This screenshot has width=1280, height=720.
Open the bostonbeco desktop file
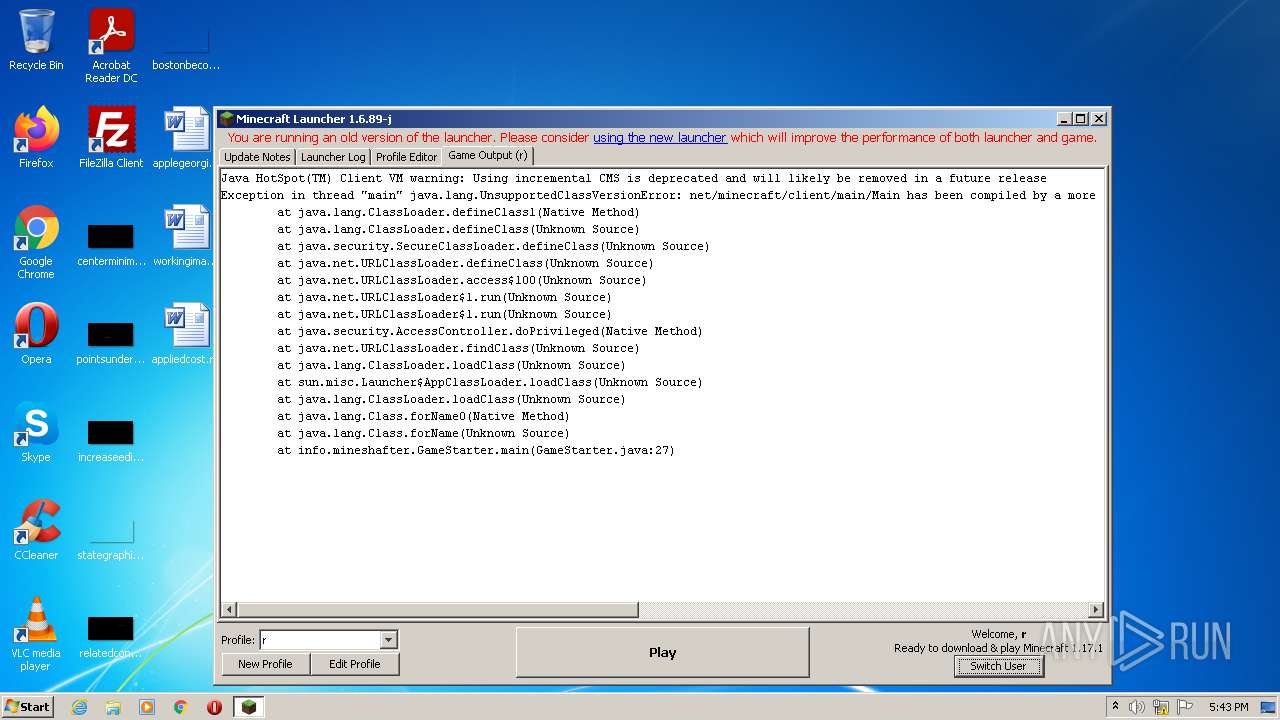coord(186,45)
